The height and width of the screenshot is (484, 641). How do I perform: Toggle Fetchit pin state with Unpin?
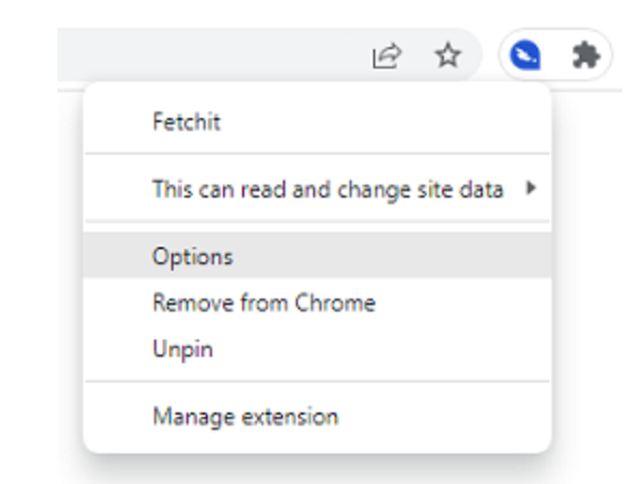point(182,349)
